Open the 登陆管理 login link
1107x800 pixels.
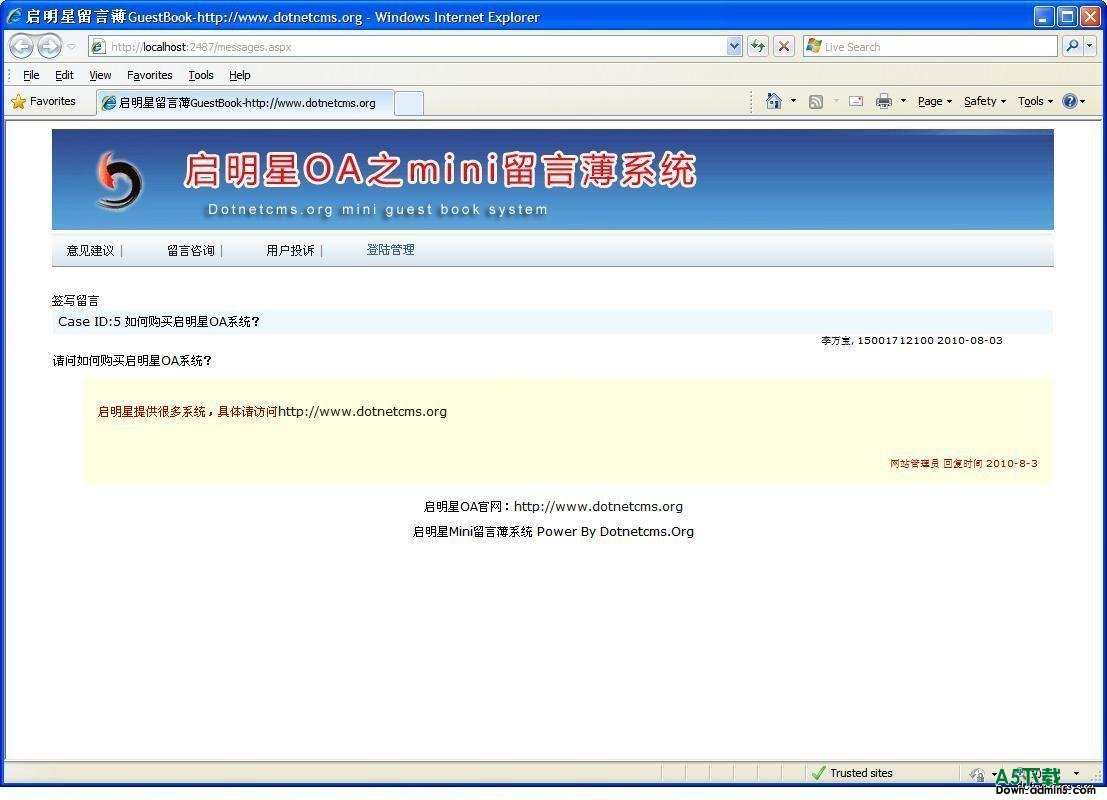tap(390, 250)
